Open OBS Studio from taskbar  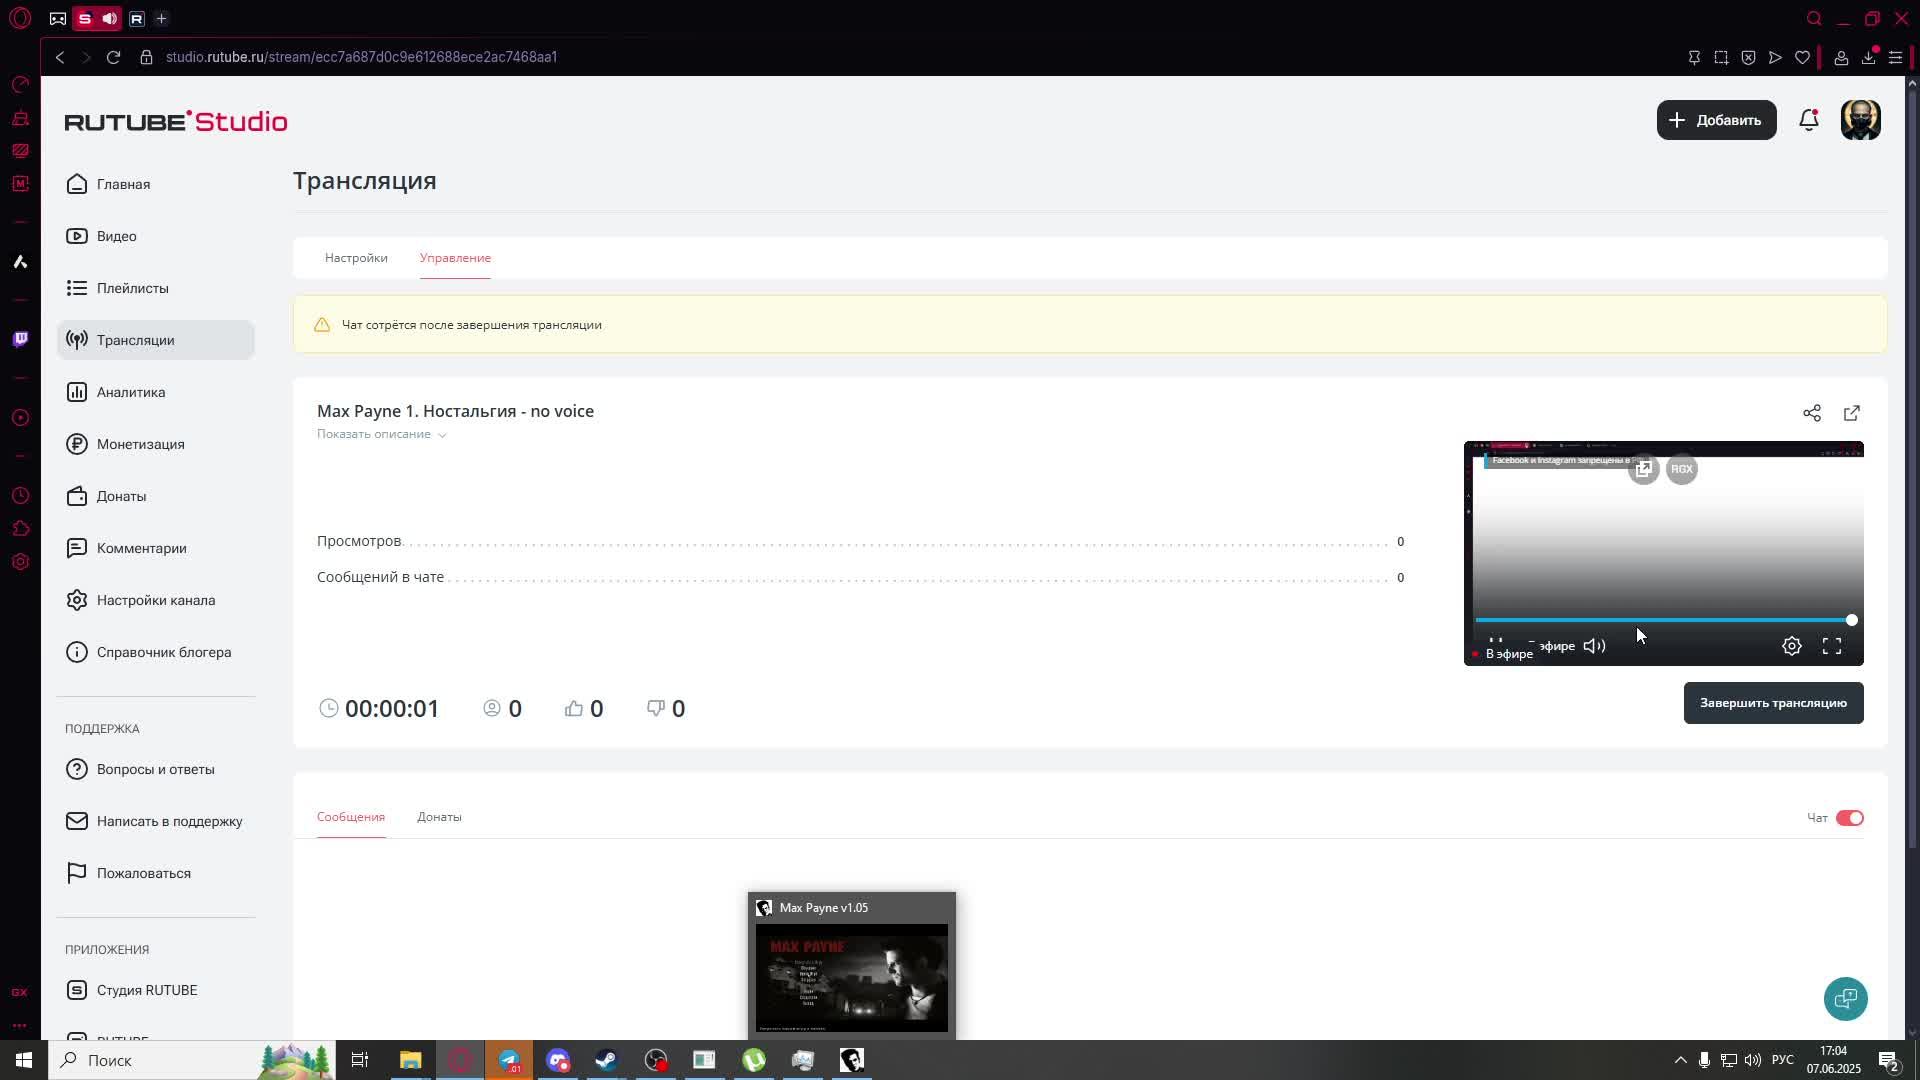coord(655,1060)
